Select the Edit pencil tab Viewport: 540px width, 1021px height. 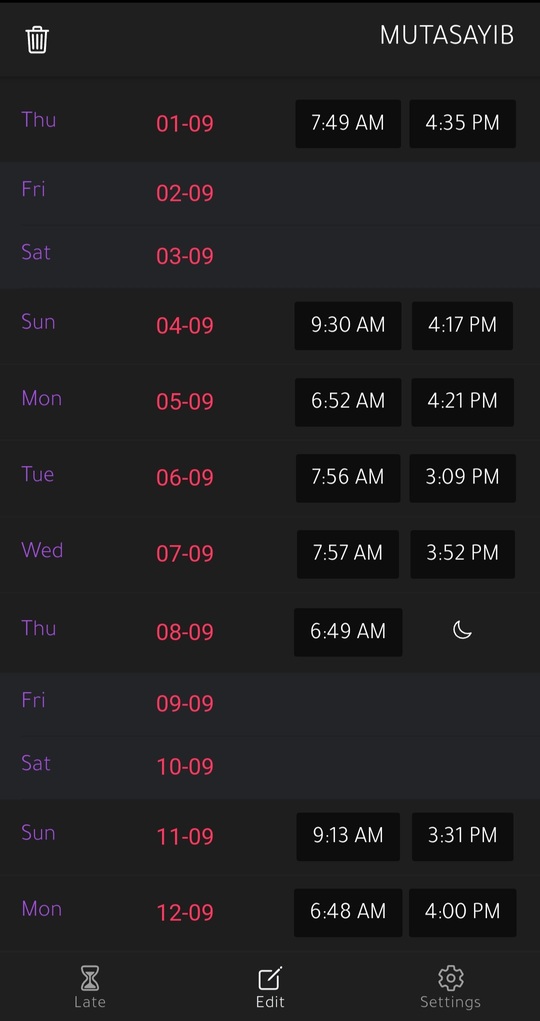[x=270, y=986]
